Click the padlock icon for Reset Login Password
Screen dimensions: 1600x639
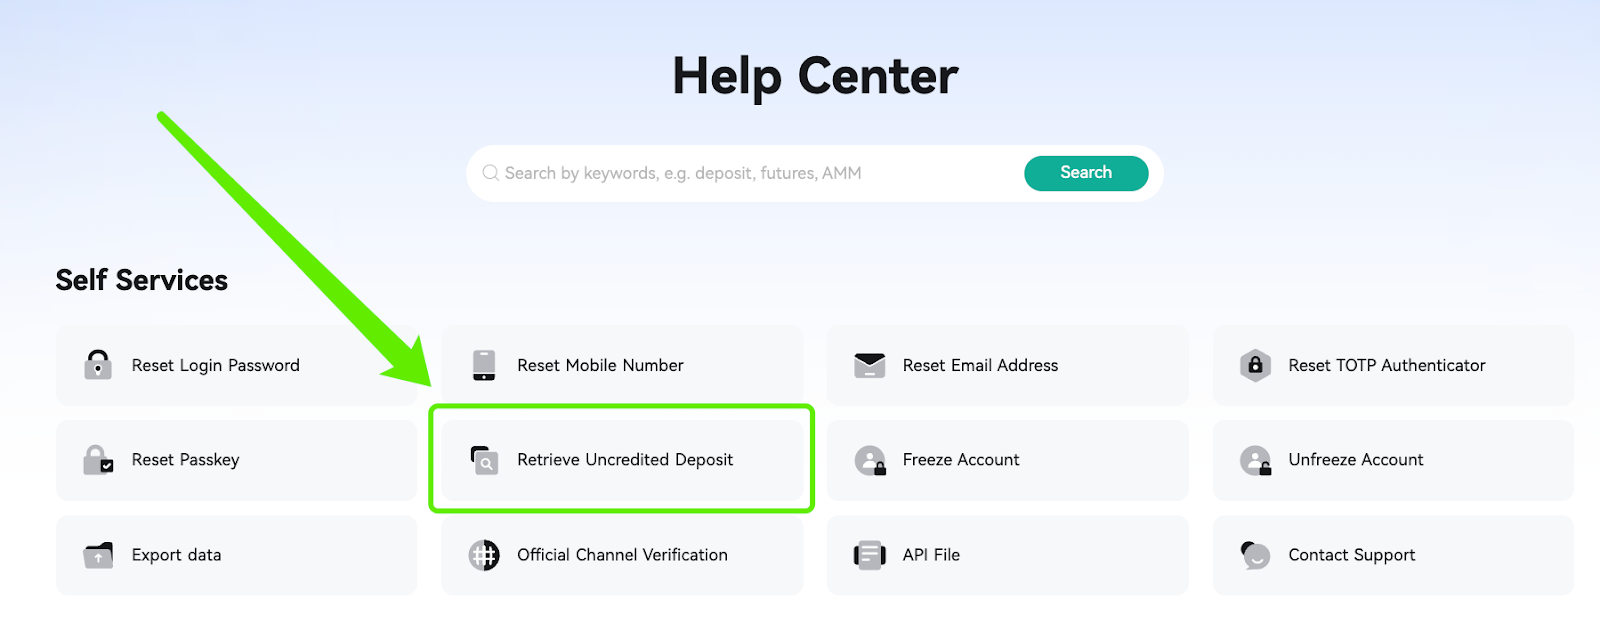pos(98,365)
